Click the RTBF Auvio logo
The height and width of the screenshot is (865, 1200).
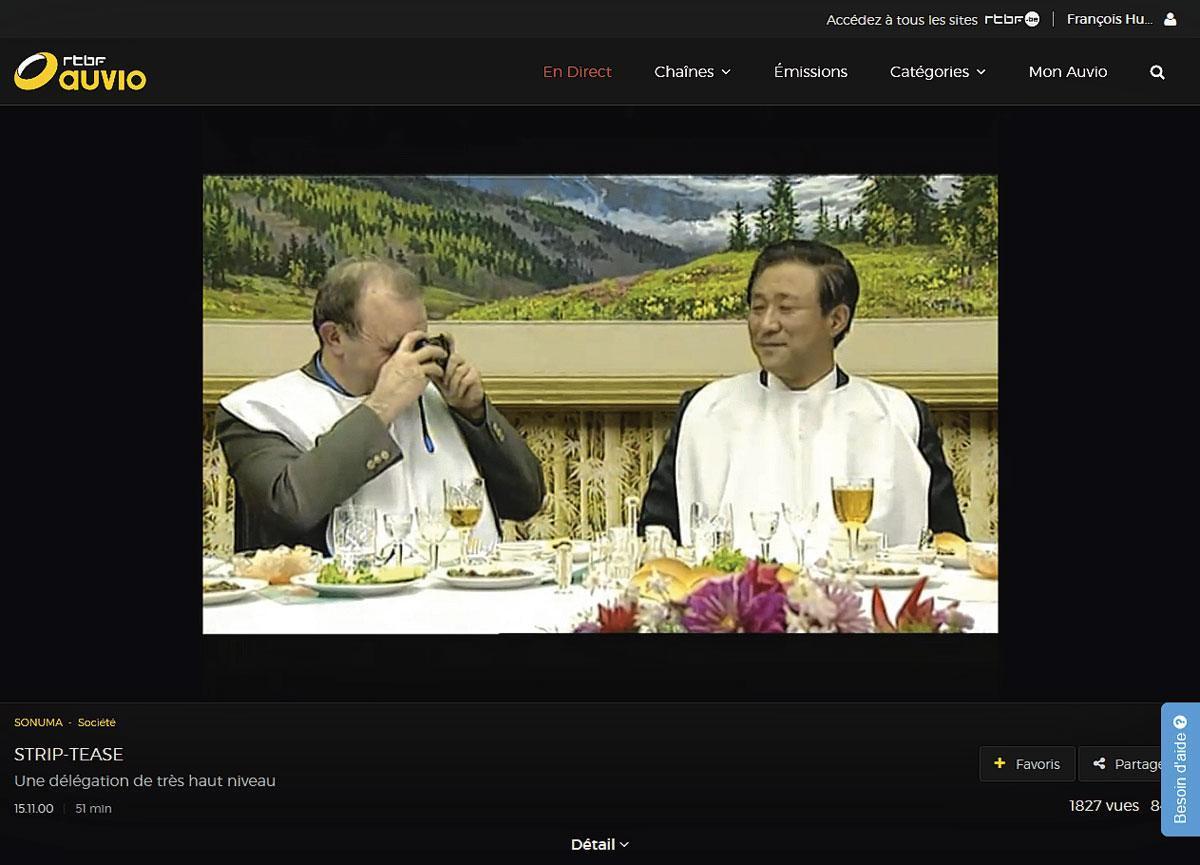coord(80,71)
